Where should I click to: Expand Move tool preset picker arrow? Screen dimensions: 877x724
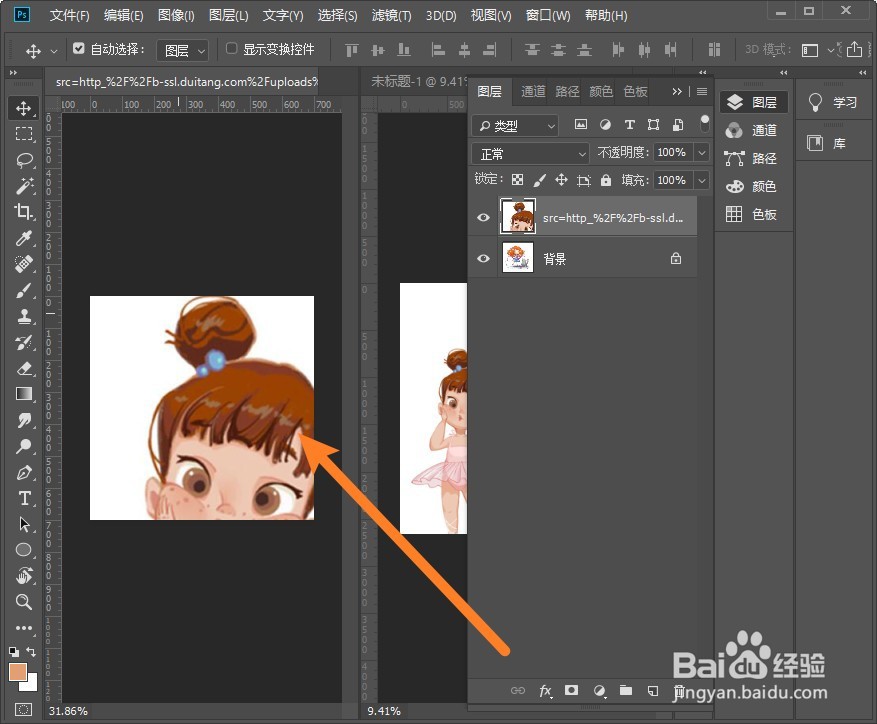[x=54, y=51]
